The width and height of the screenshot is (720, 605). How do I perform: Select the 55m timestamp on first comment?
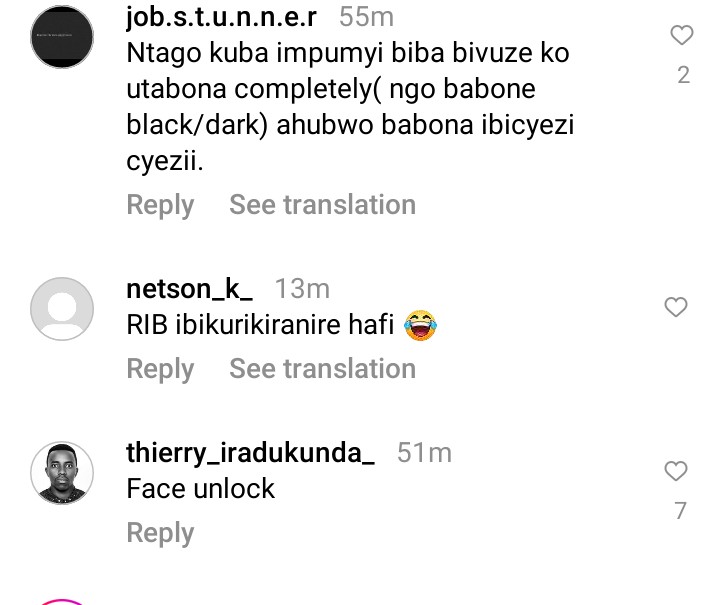pos(366,17)
